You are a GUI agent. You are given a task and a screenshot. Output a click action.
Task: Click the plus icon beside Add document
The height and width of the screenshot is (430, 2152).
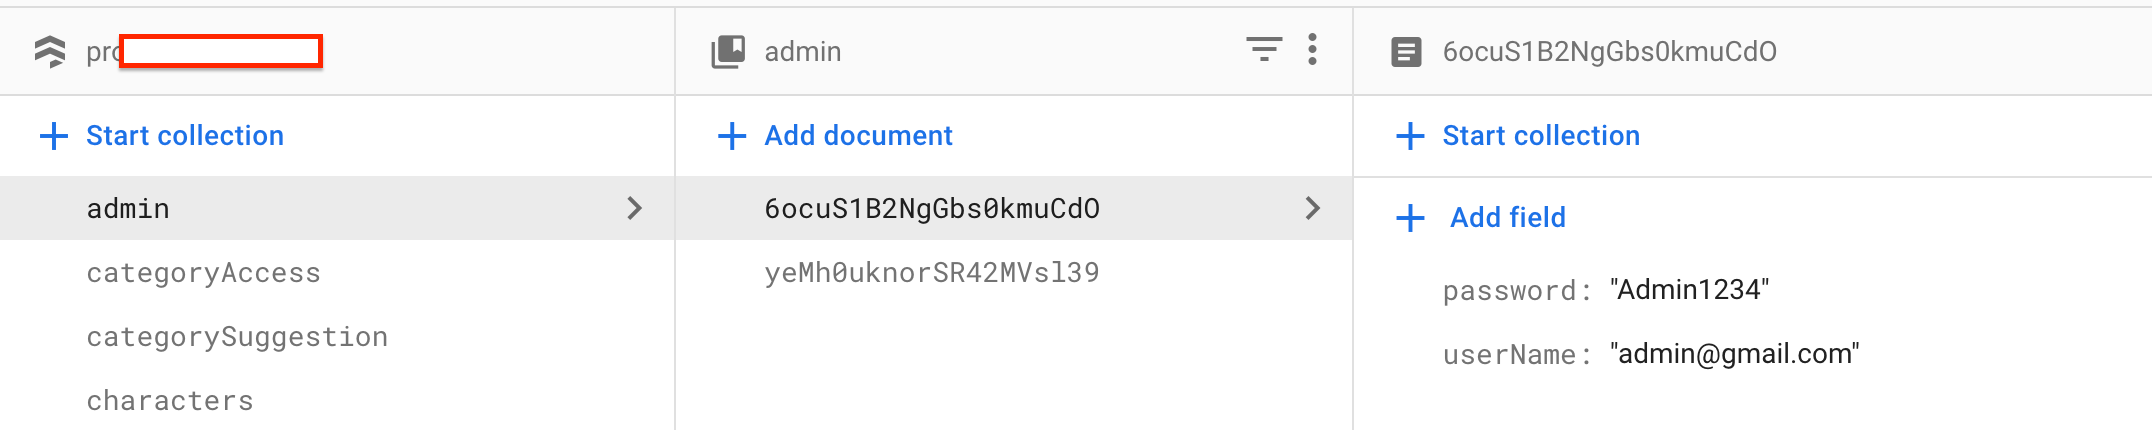point(732,136)
